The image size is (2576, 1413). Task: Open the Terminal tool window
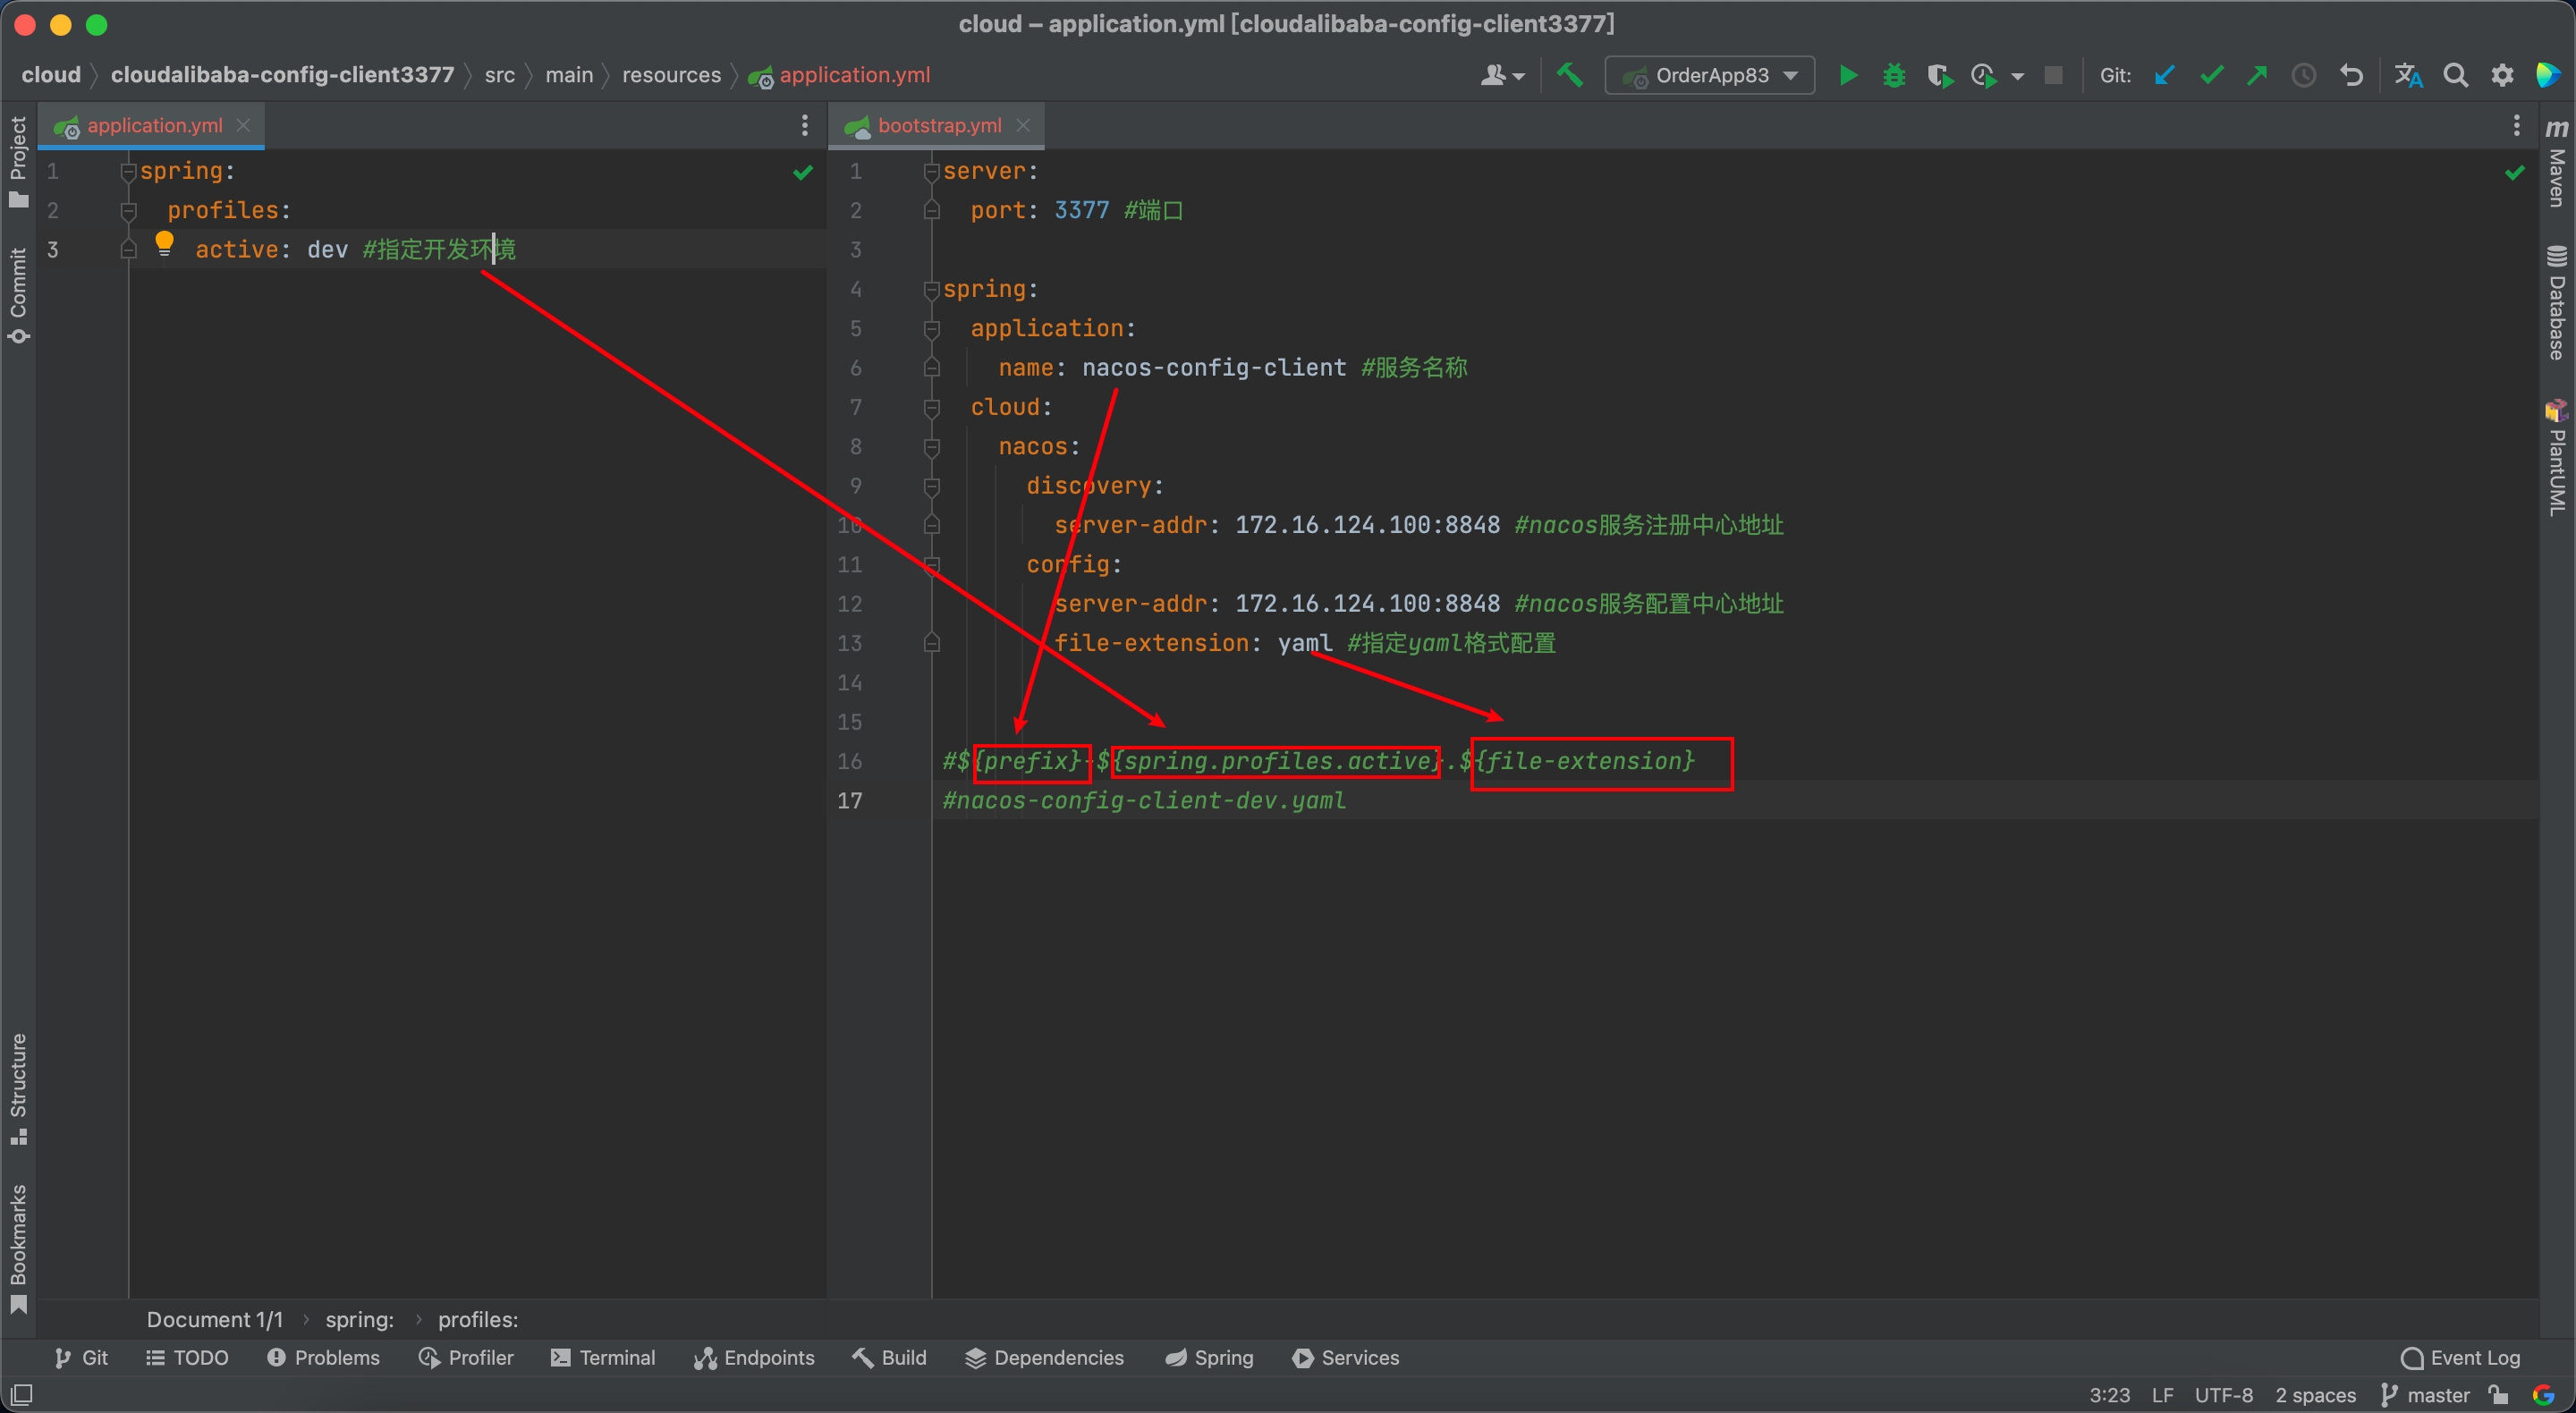(603, 1357)
